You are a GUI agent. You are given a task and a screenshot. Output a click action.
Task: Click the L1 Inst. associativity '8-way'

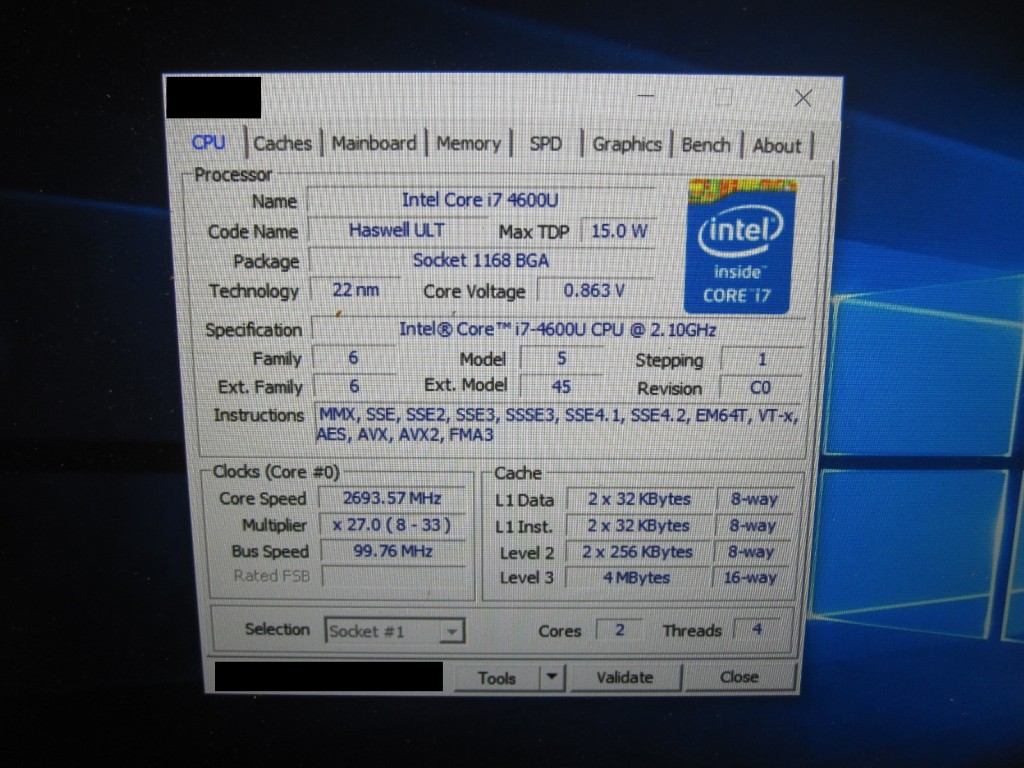coord(753,526)
